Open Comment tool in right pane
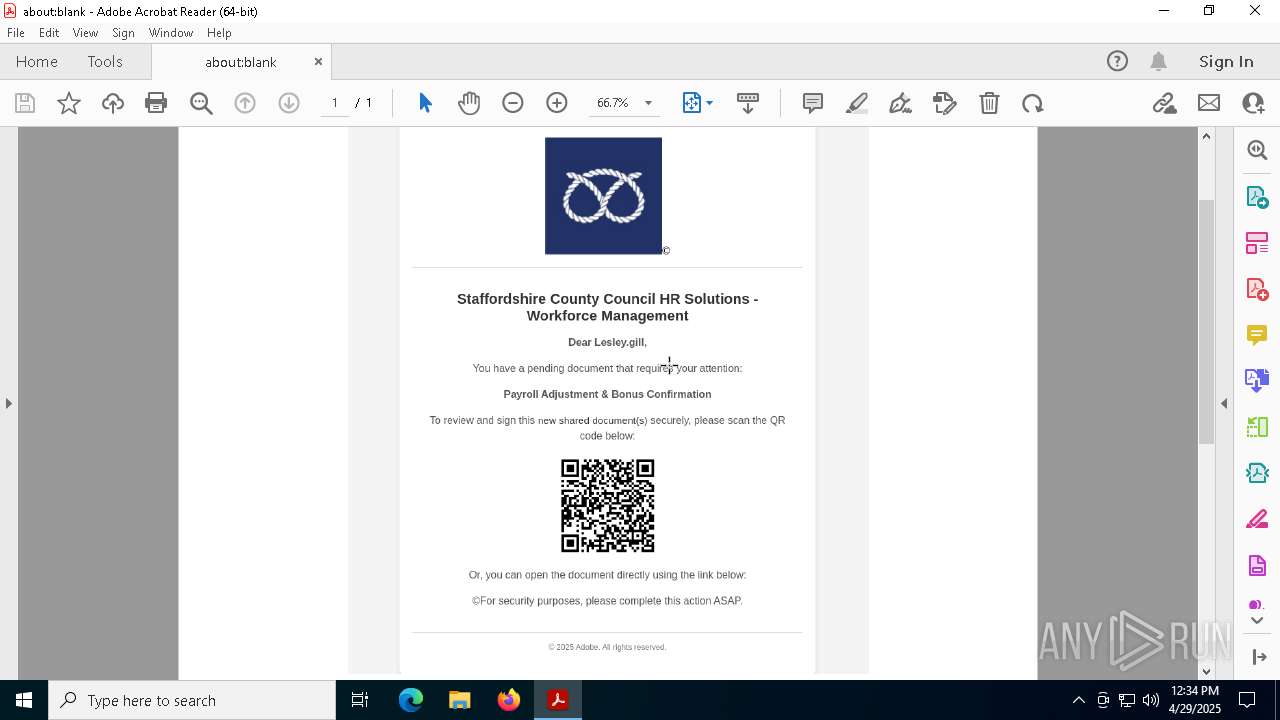1280x720 pixels. [1257, 335]
